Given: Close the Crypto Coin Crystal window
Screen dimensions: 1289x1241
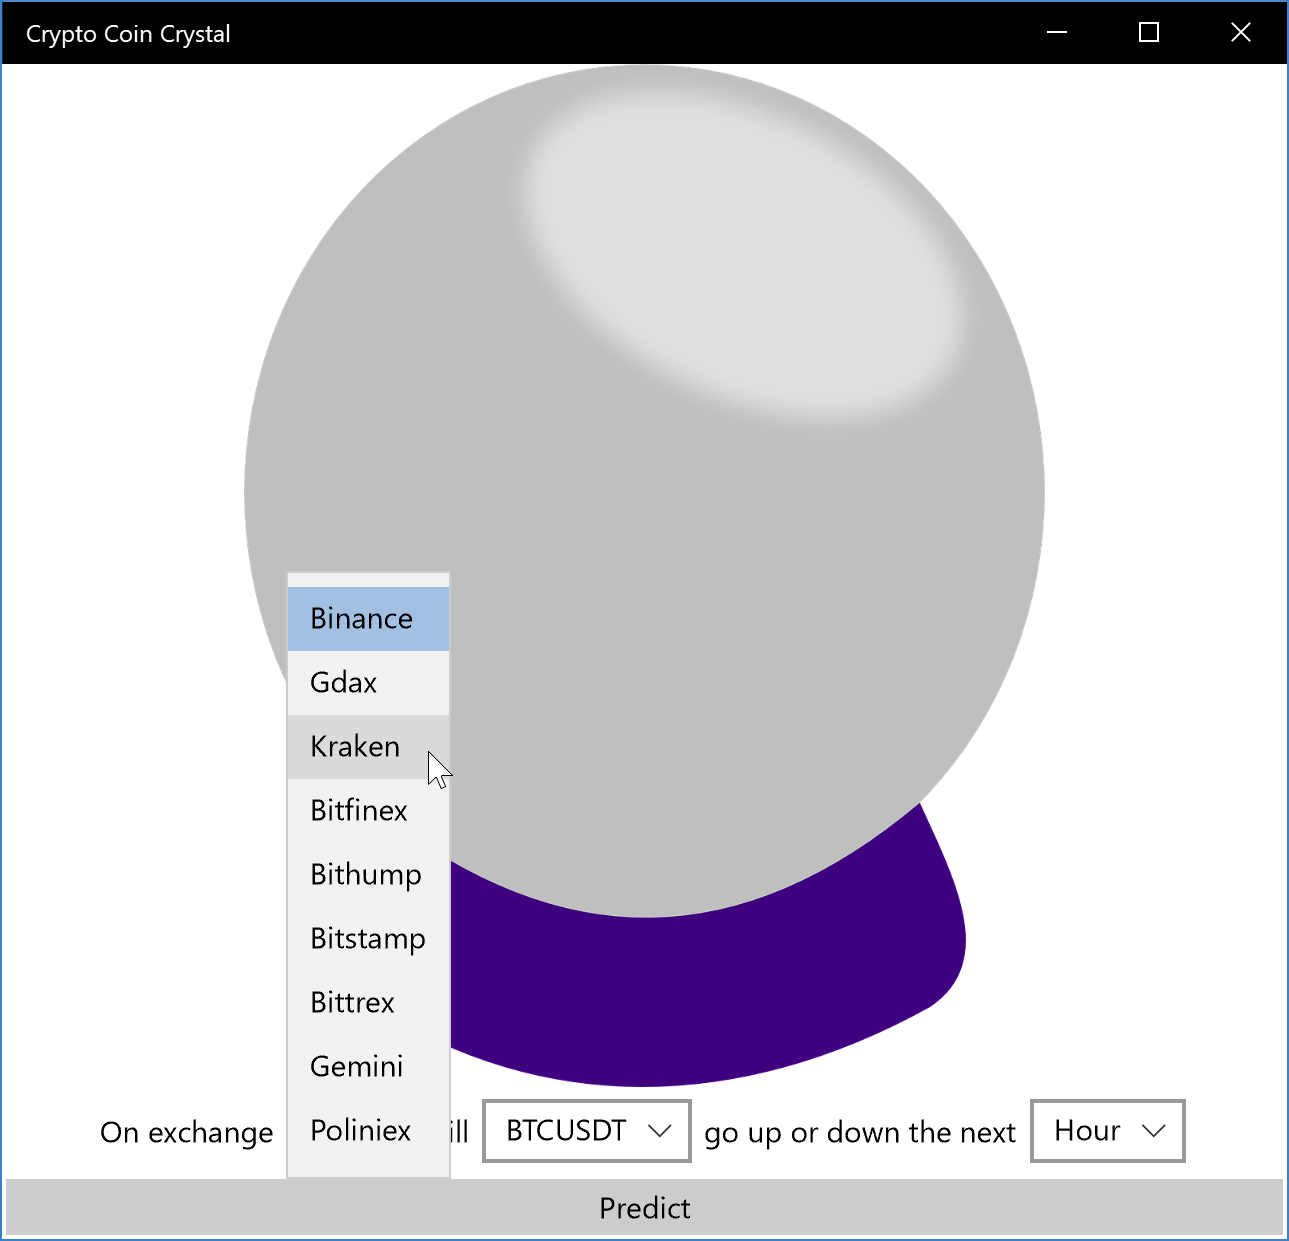Looking at the screenshot, I should coord(1241,33).
